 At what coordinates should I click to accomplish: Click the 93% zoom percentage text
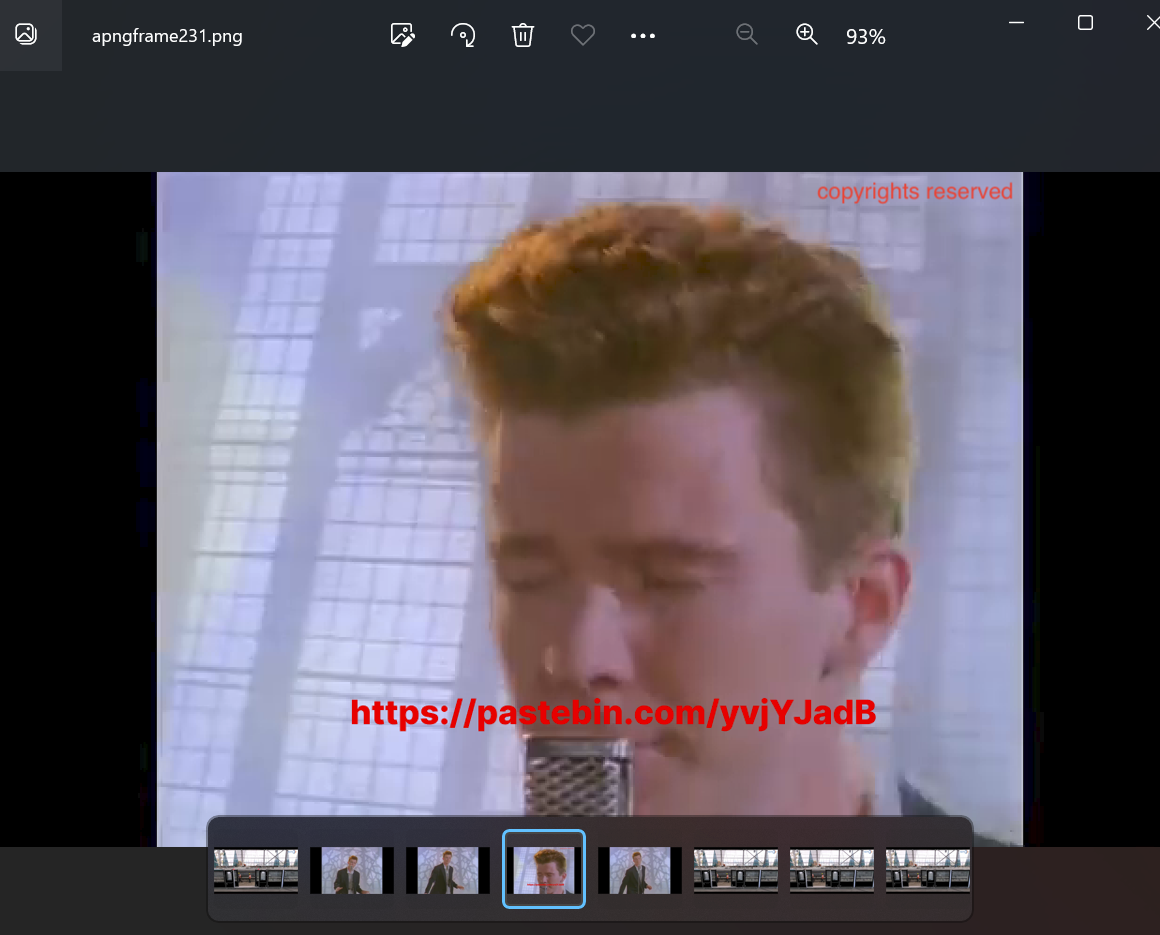tap(865, 37)
